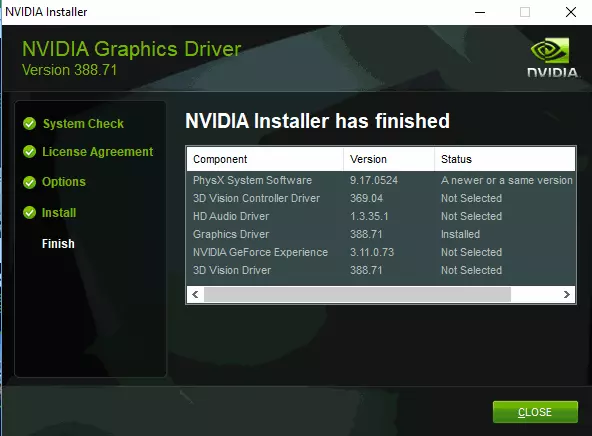Click the horizontal scrollbar right arrow
Viewport: 592px width, 436px height.
[566, 294]
